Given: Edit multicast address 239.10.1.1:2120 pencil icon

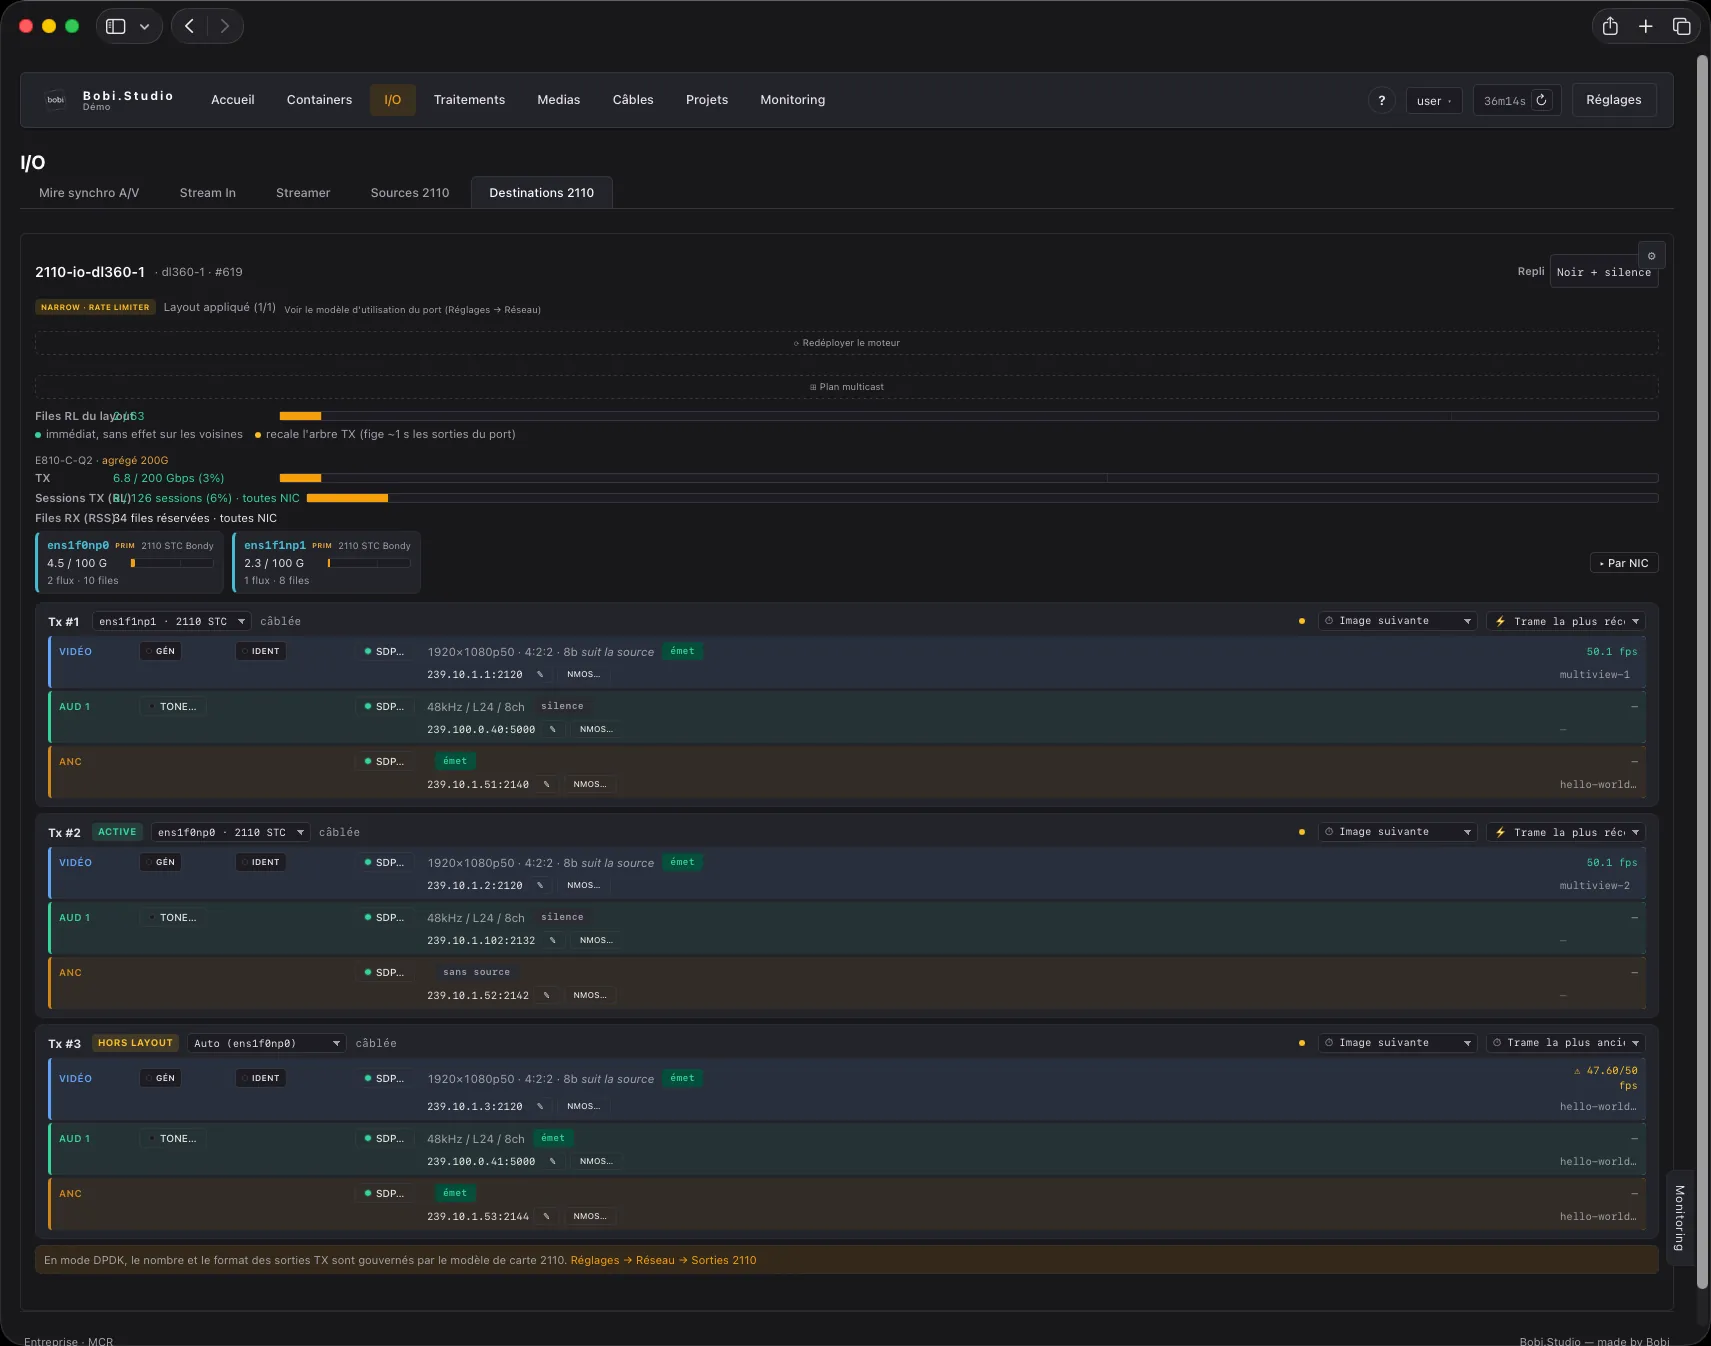Looking at the screenshot, I should (x=540, y=675).
